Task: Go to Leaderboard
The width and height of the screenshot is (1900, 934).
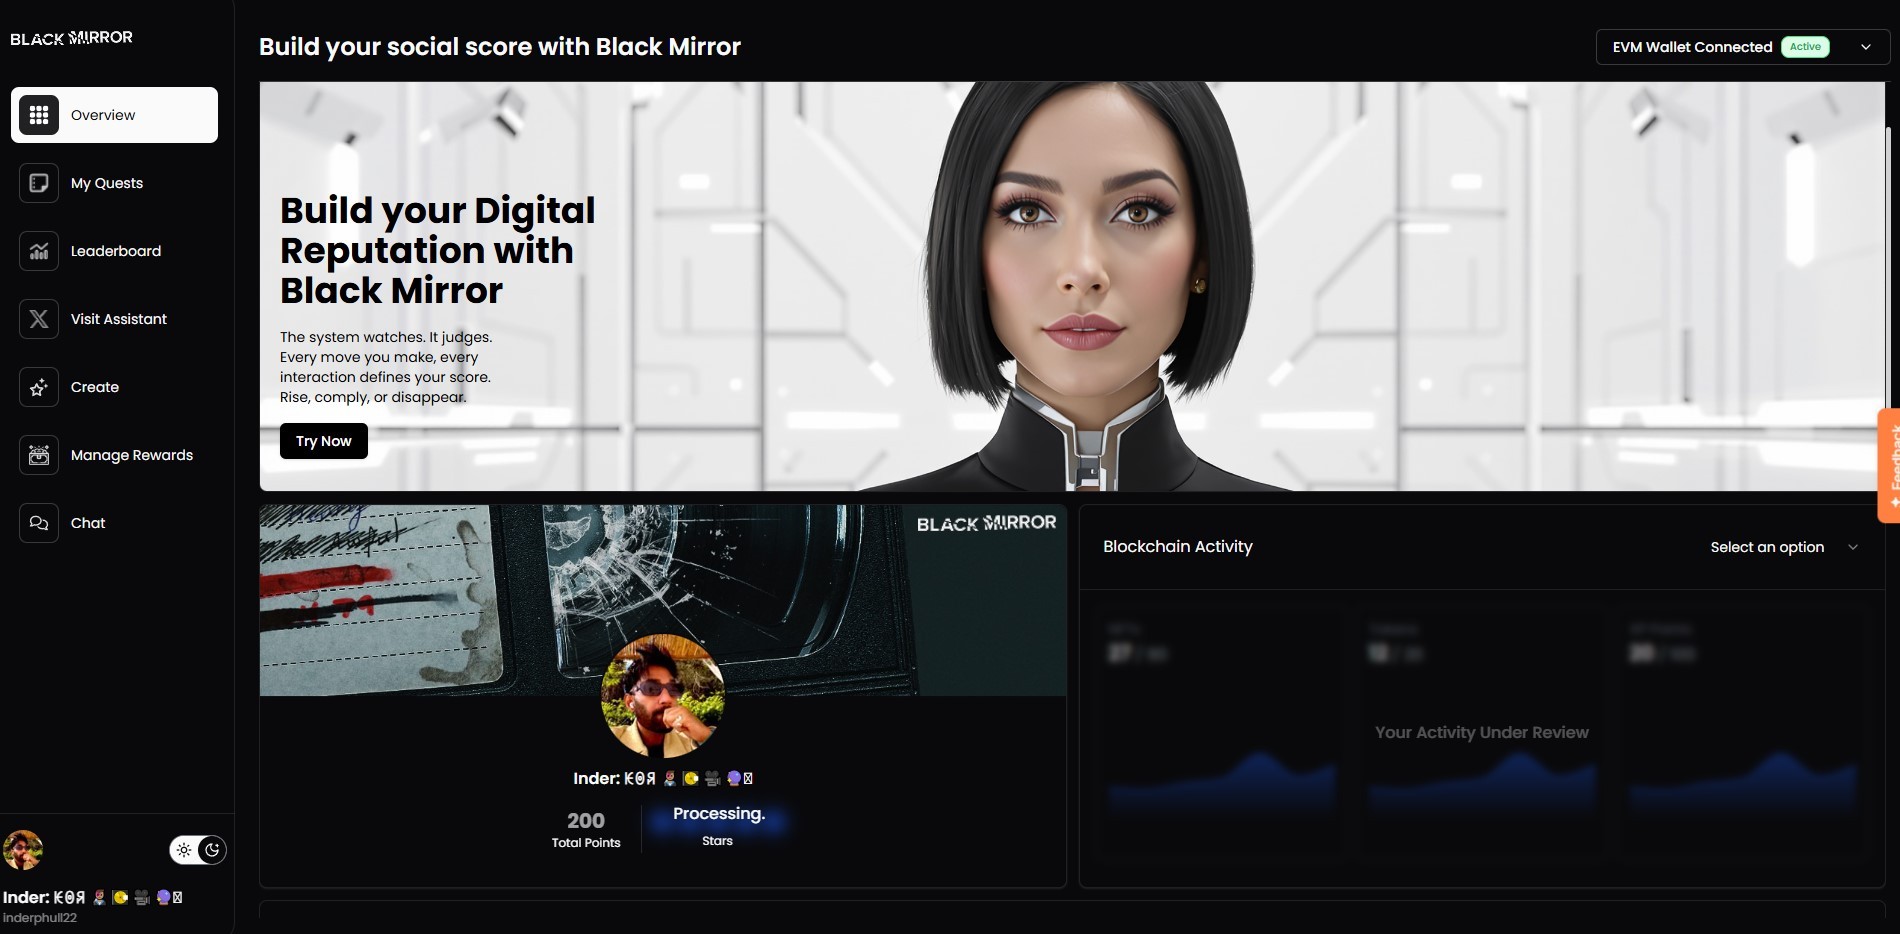Action: (114, 251)
